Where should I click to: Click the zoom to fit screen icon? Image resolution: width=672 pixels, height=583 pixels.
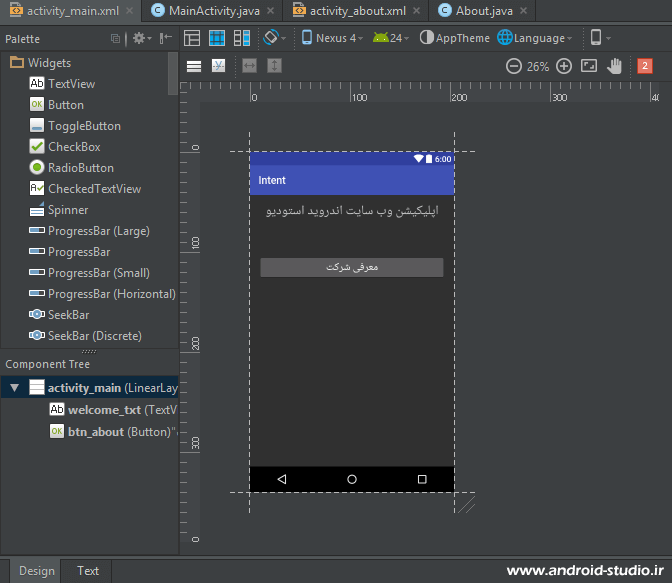589,66
